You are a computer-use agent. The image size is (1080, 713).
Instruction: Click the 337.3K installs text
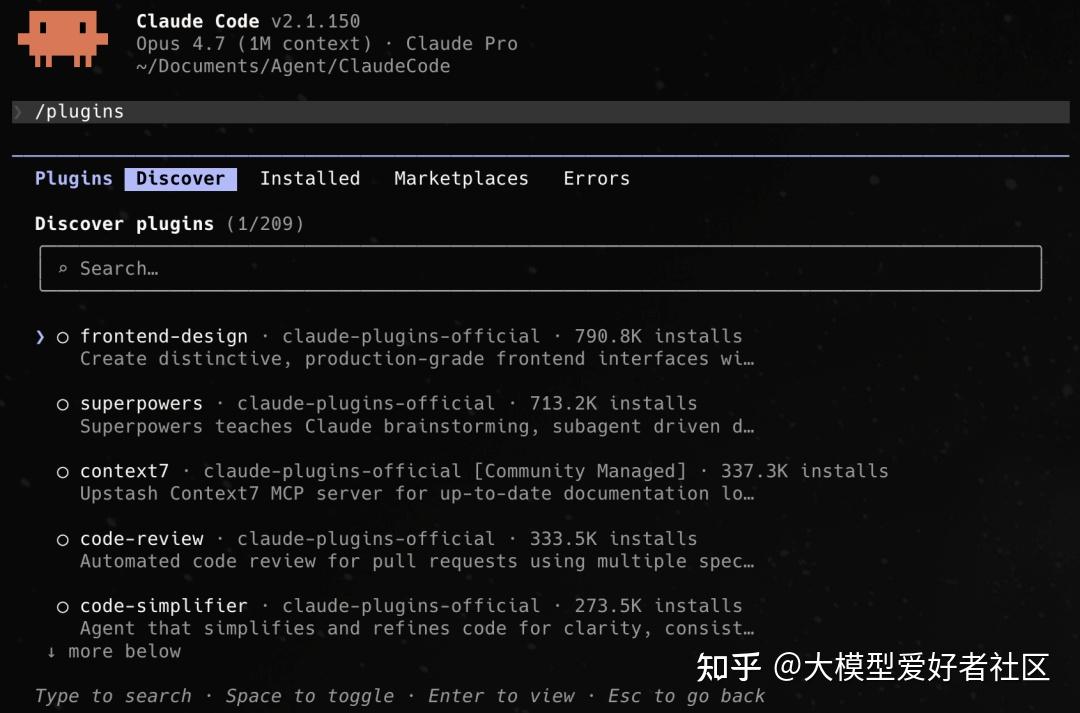point(804,471)
